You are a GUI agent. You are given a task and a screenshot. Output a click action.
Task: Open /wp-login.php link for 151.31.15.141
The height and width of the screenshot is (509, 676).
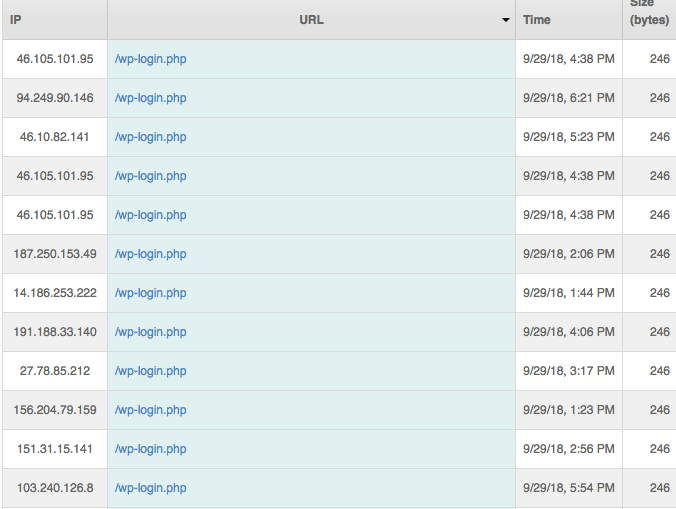pos(150,449)
